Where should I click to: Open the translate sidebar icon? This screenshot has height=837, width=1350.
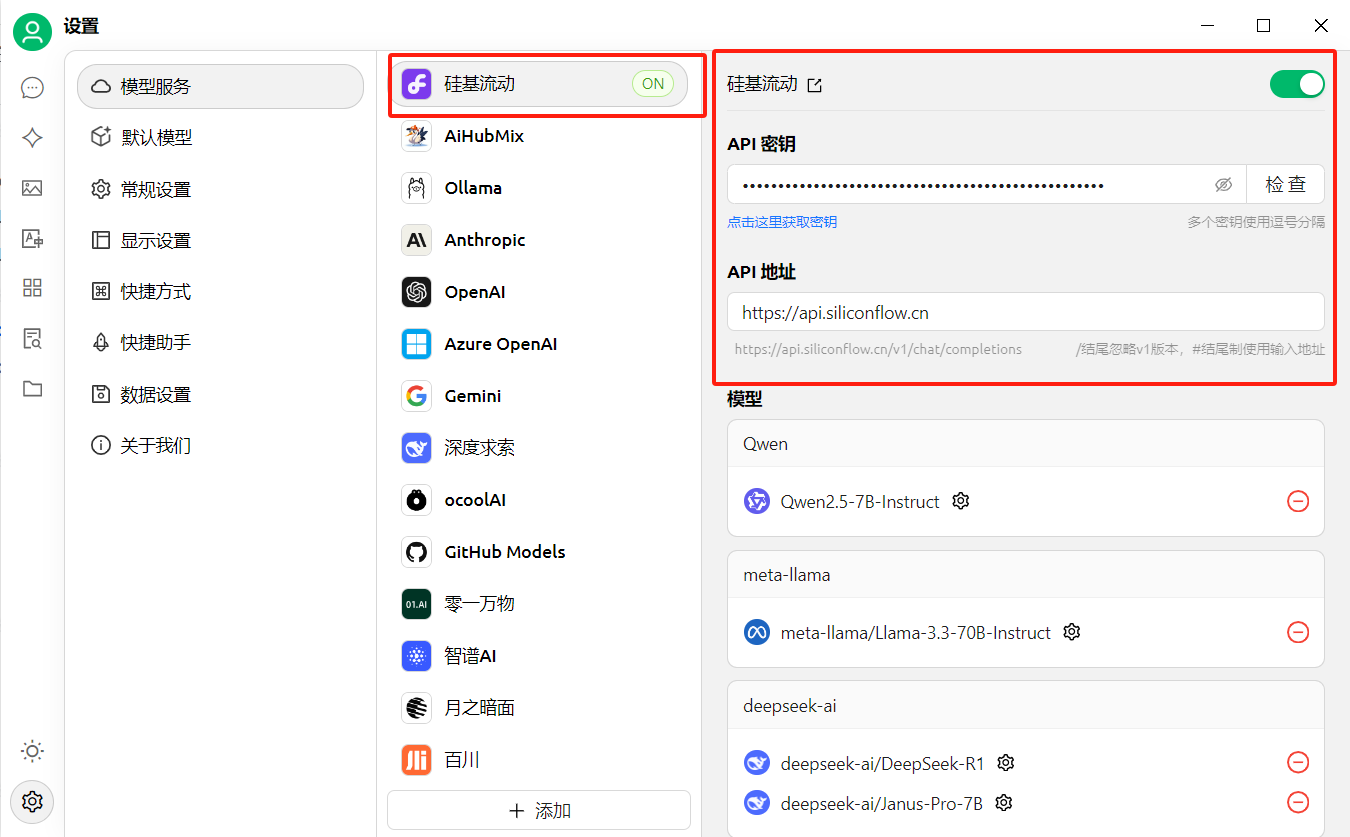pos(32,238)
